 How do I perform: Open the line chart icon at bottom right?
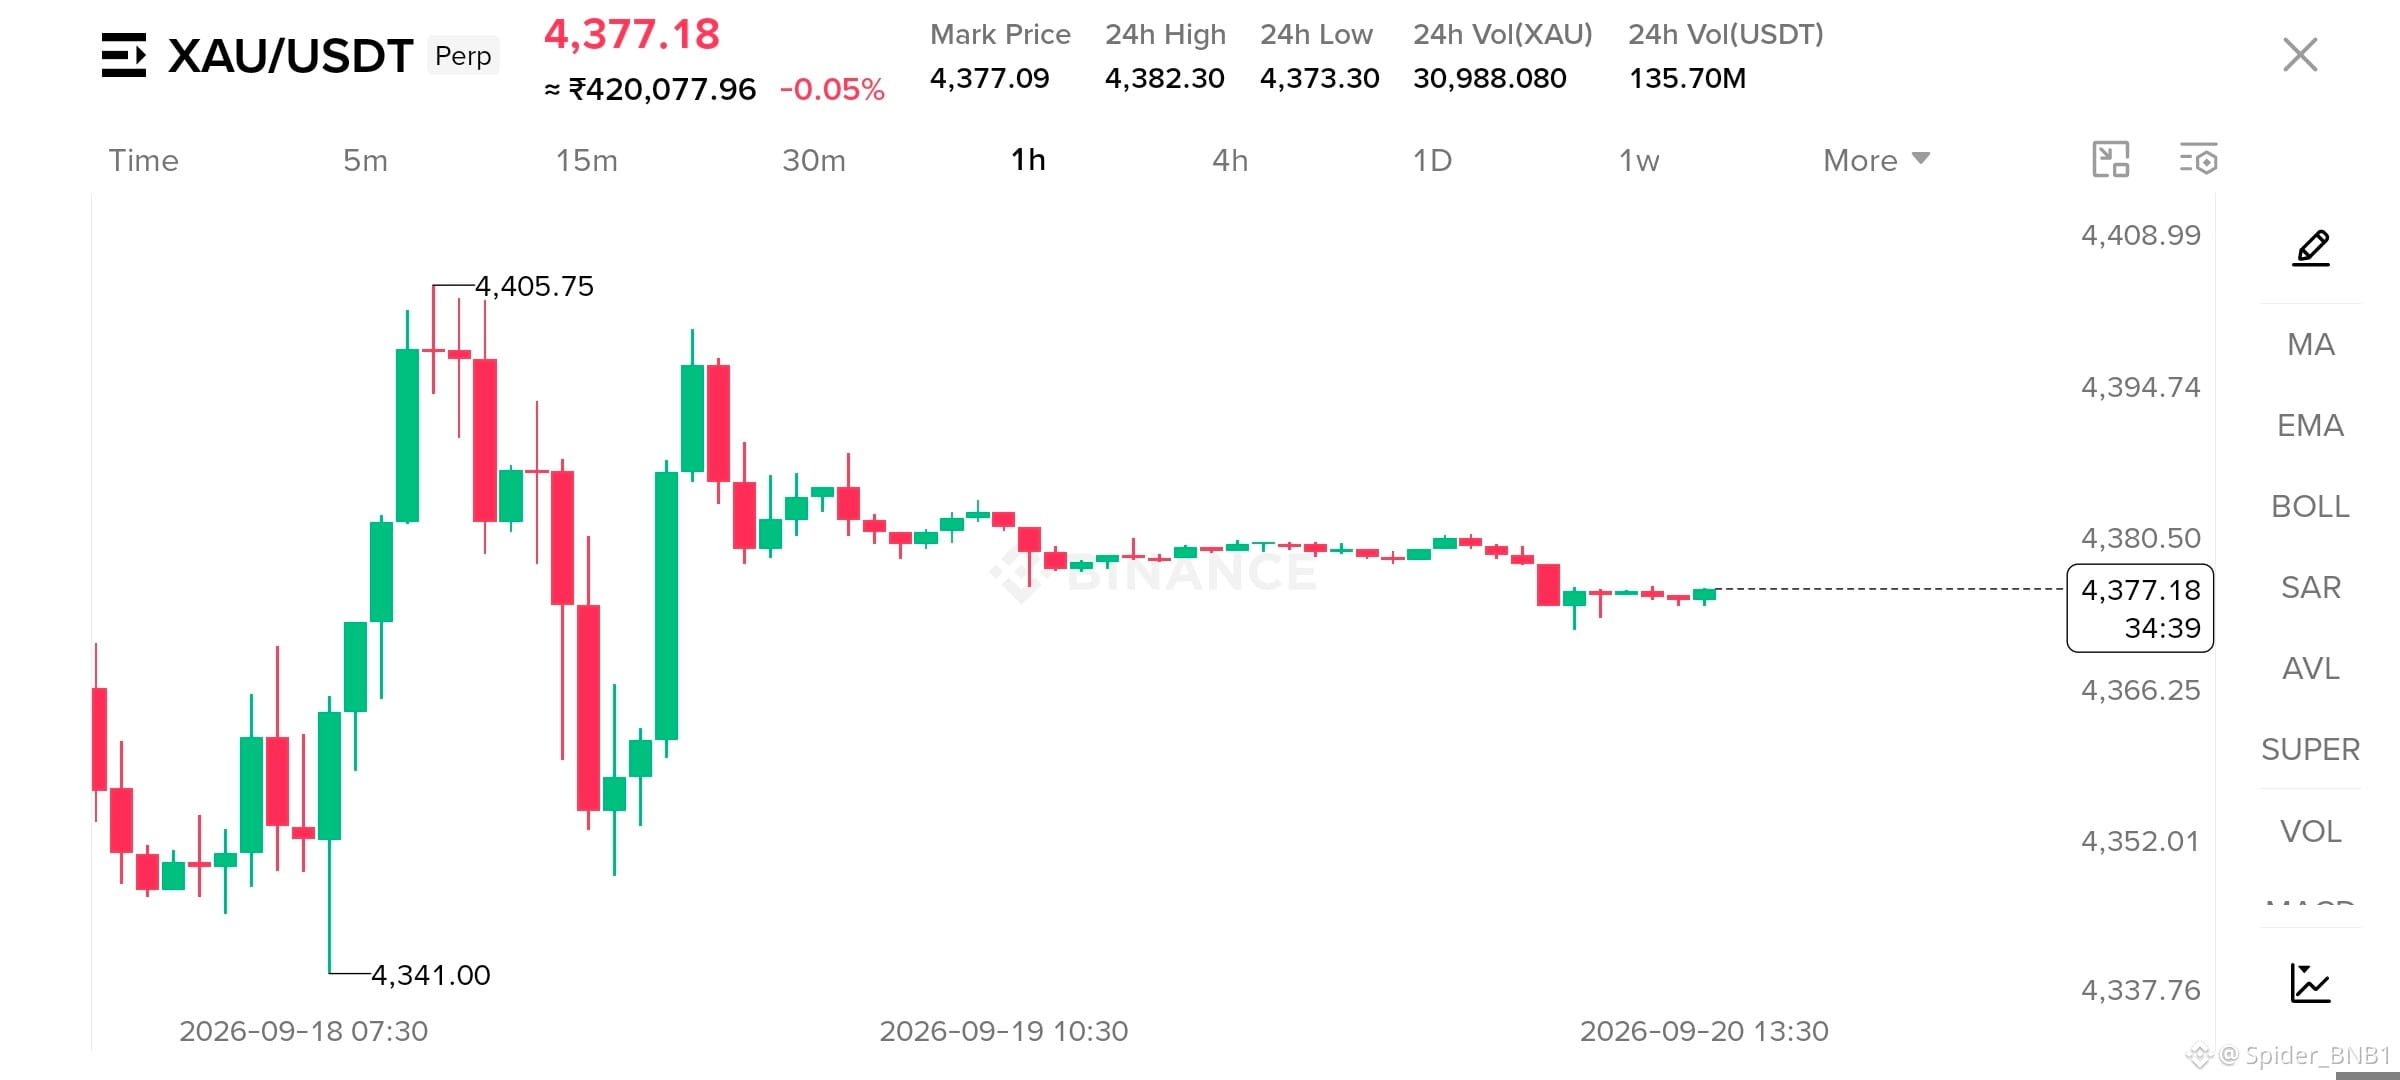point(2311,983)
